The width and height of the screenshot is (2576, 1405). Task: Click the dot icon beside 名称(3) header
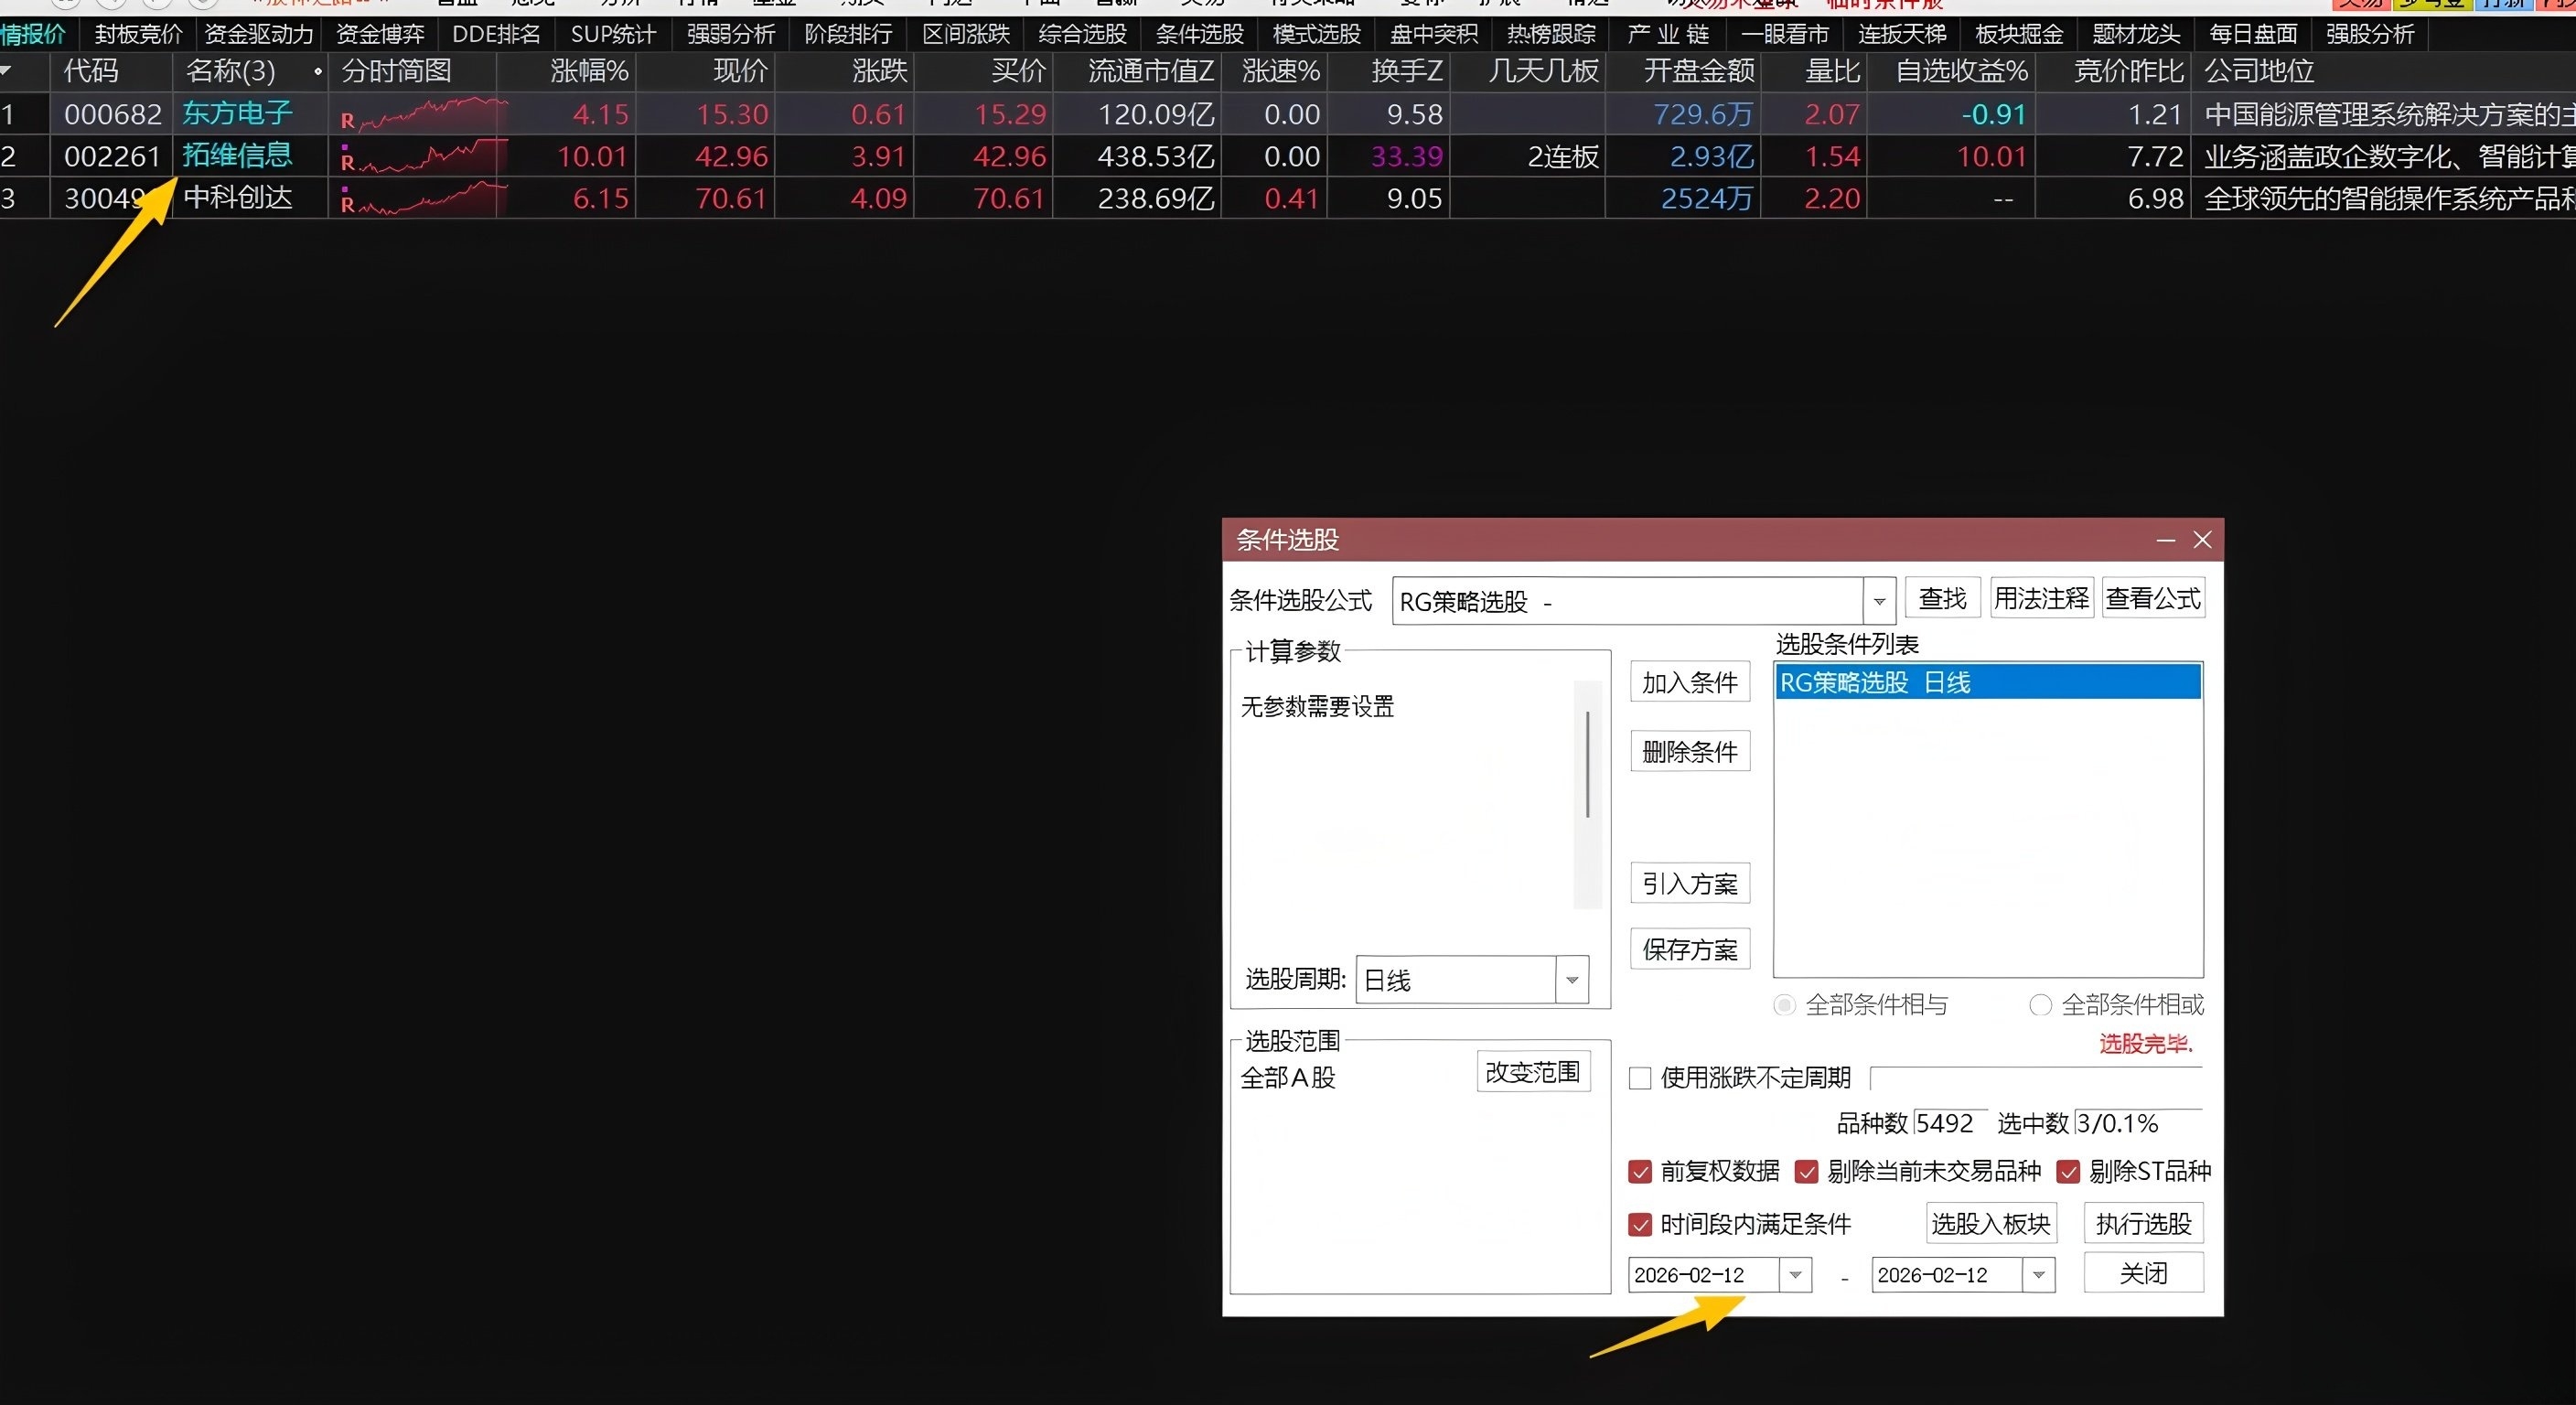(x=317, y=72)
